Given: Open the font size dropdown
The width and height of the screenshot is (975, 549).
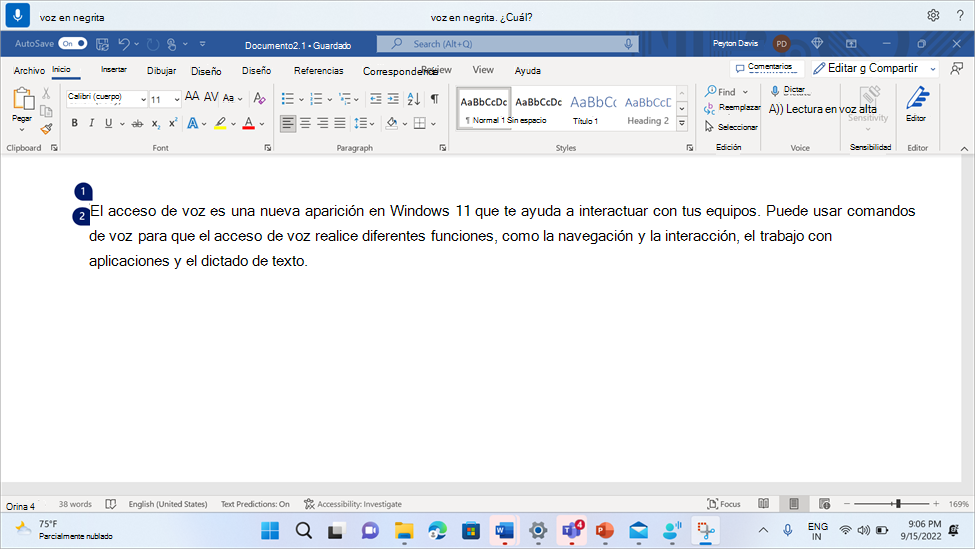Looking at the screenshot, I should tap(177, 99).
